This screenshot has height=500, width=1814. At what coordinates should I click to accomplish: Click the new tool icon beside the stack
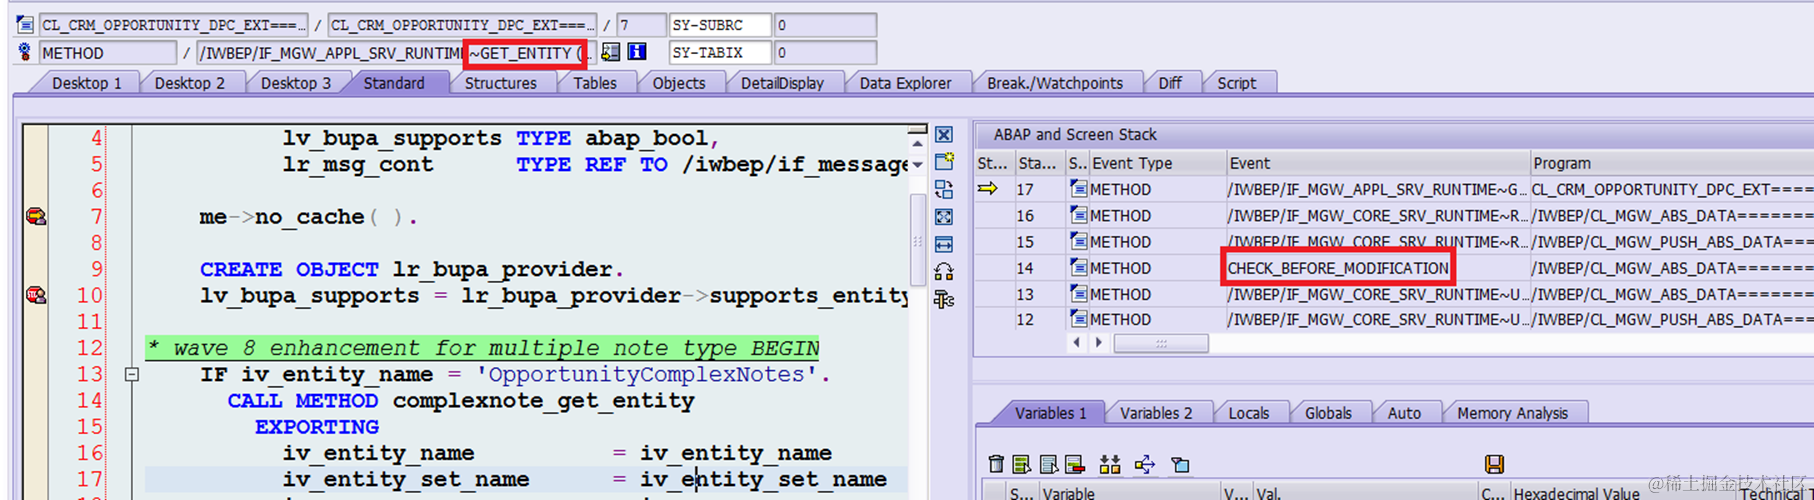[944, 161]
